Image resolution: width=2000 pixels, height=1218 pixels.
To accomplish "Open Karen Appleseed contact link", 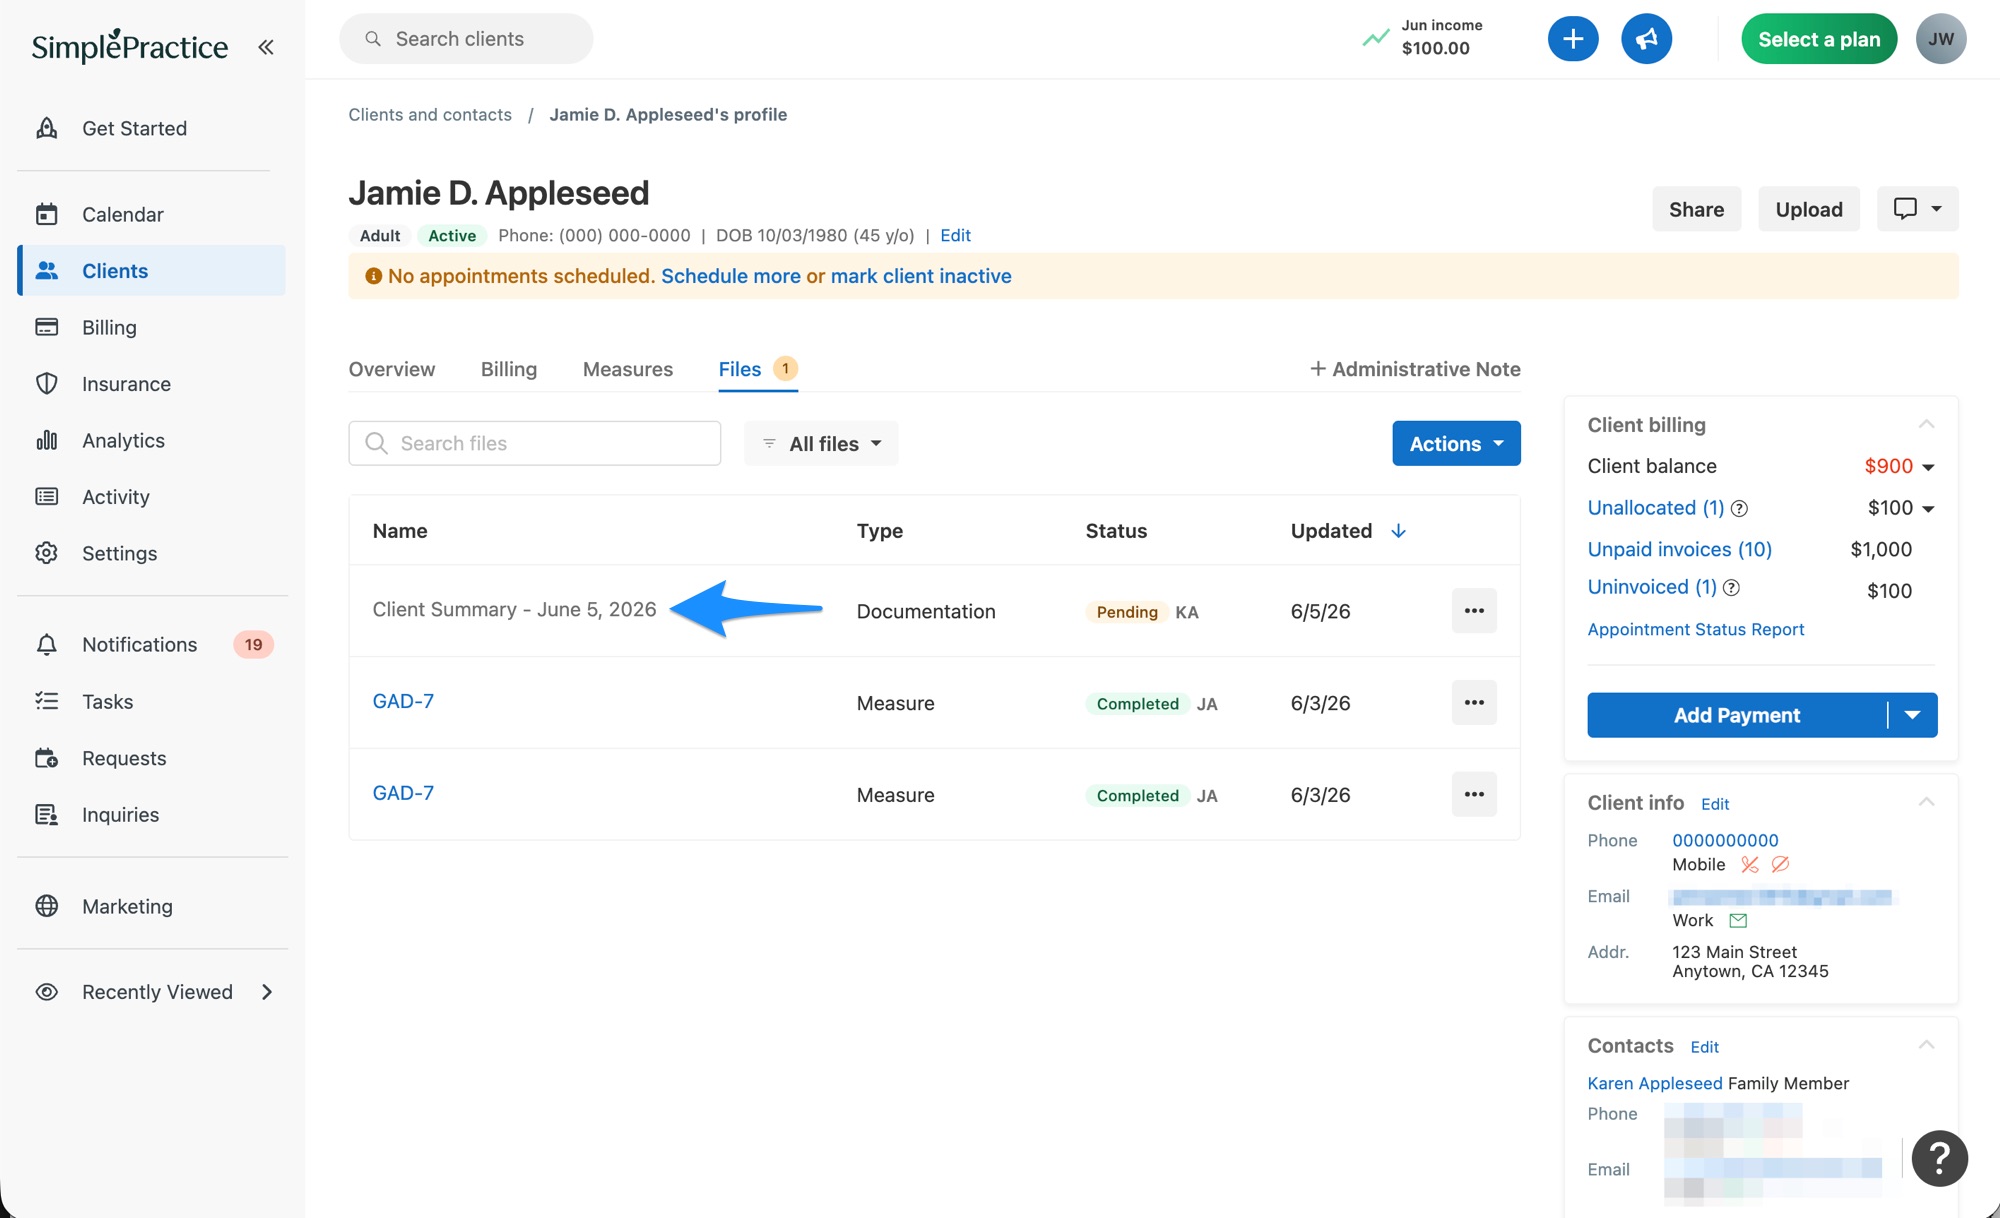I will point(1655,1083).
